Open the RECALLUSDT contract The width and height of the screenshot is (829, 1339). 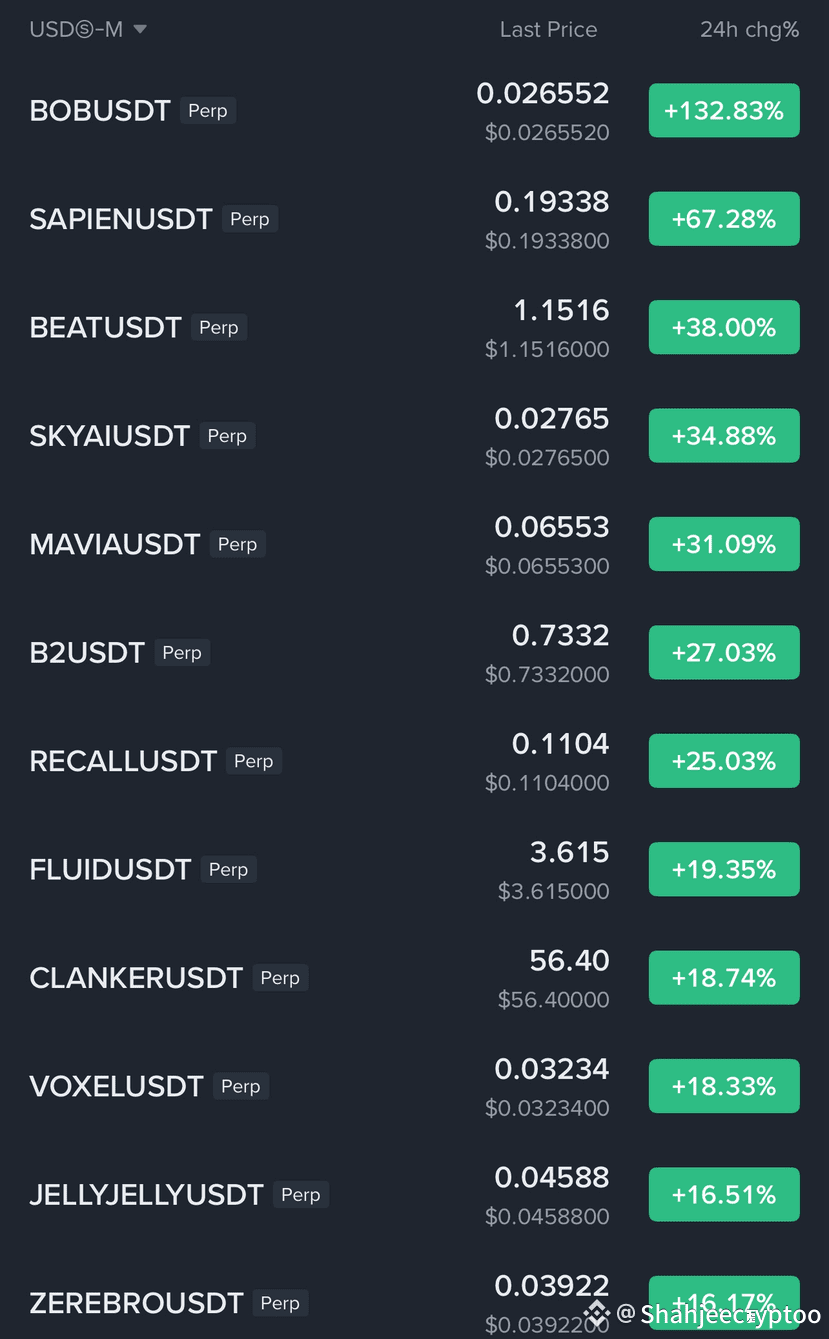coord(414,761)
